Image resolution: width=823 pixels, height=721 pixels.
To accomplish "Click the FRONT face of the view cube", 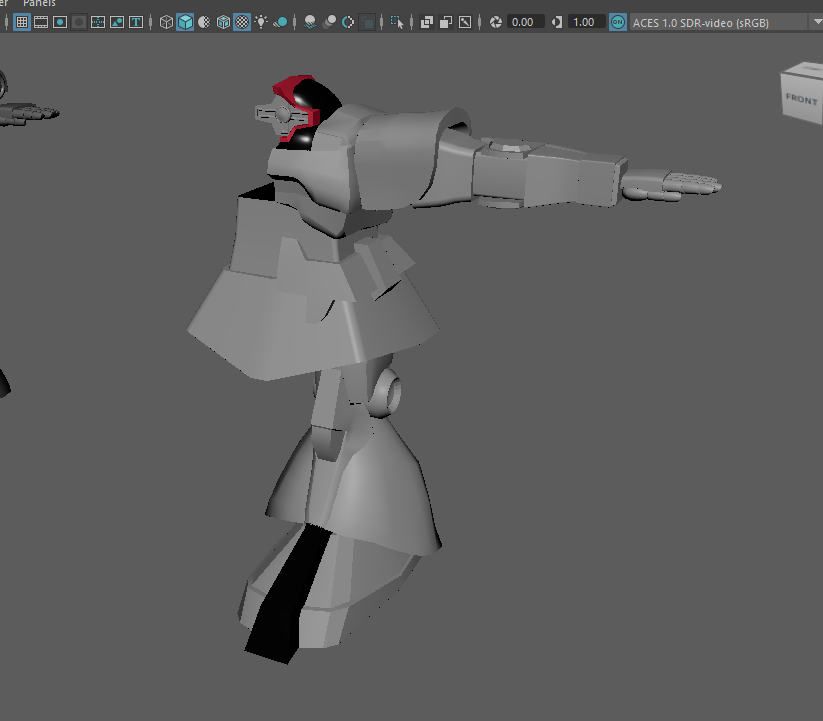I will (x=801, y=99).
